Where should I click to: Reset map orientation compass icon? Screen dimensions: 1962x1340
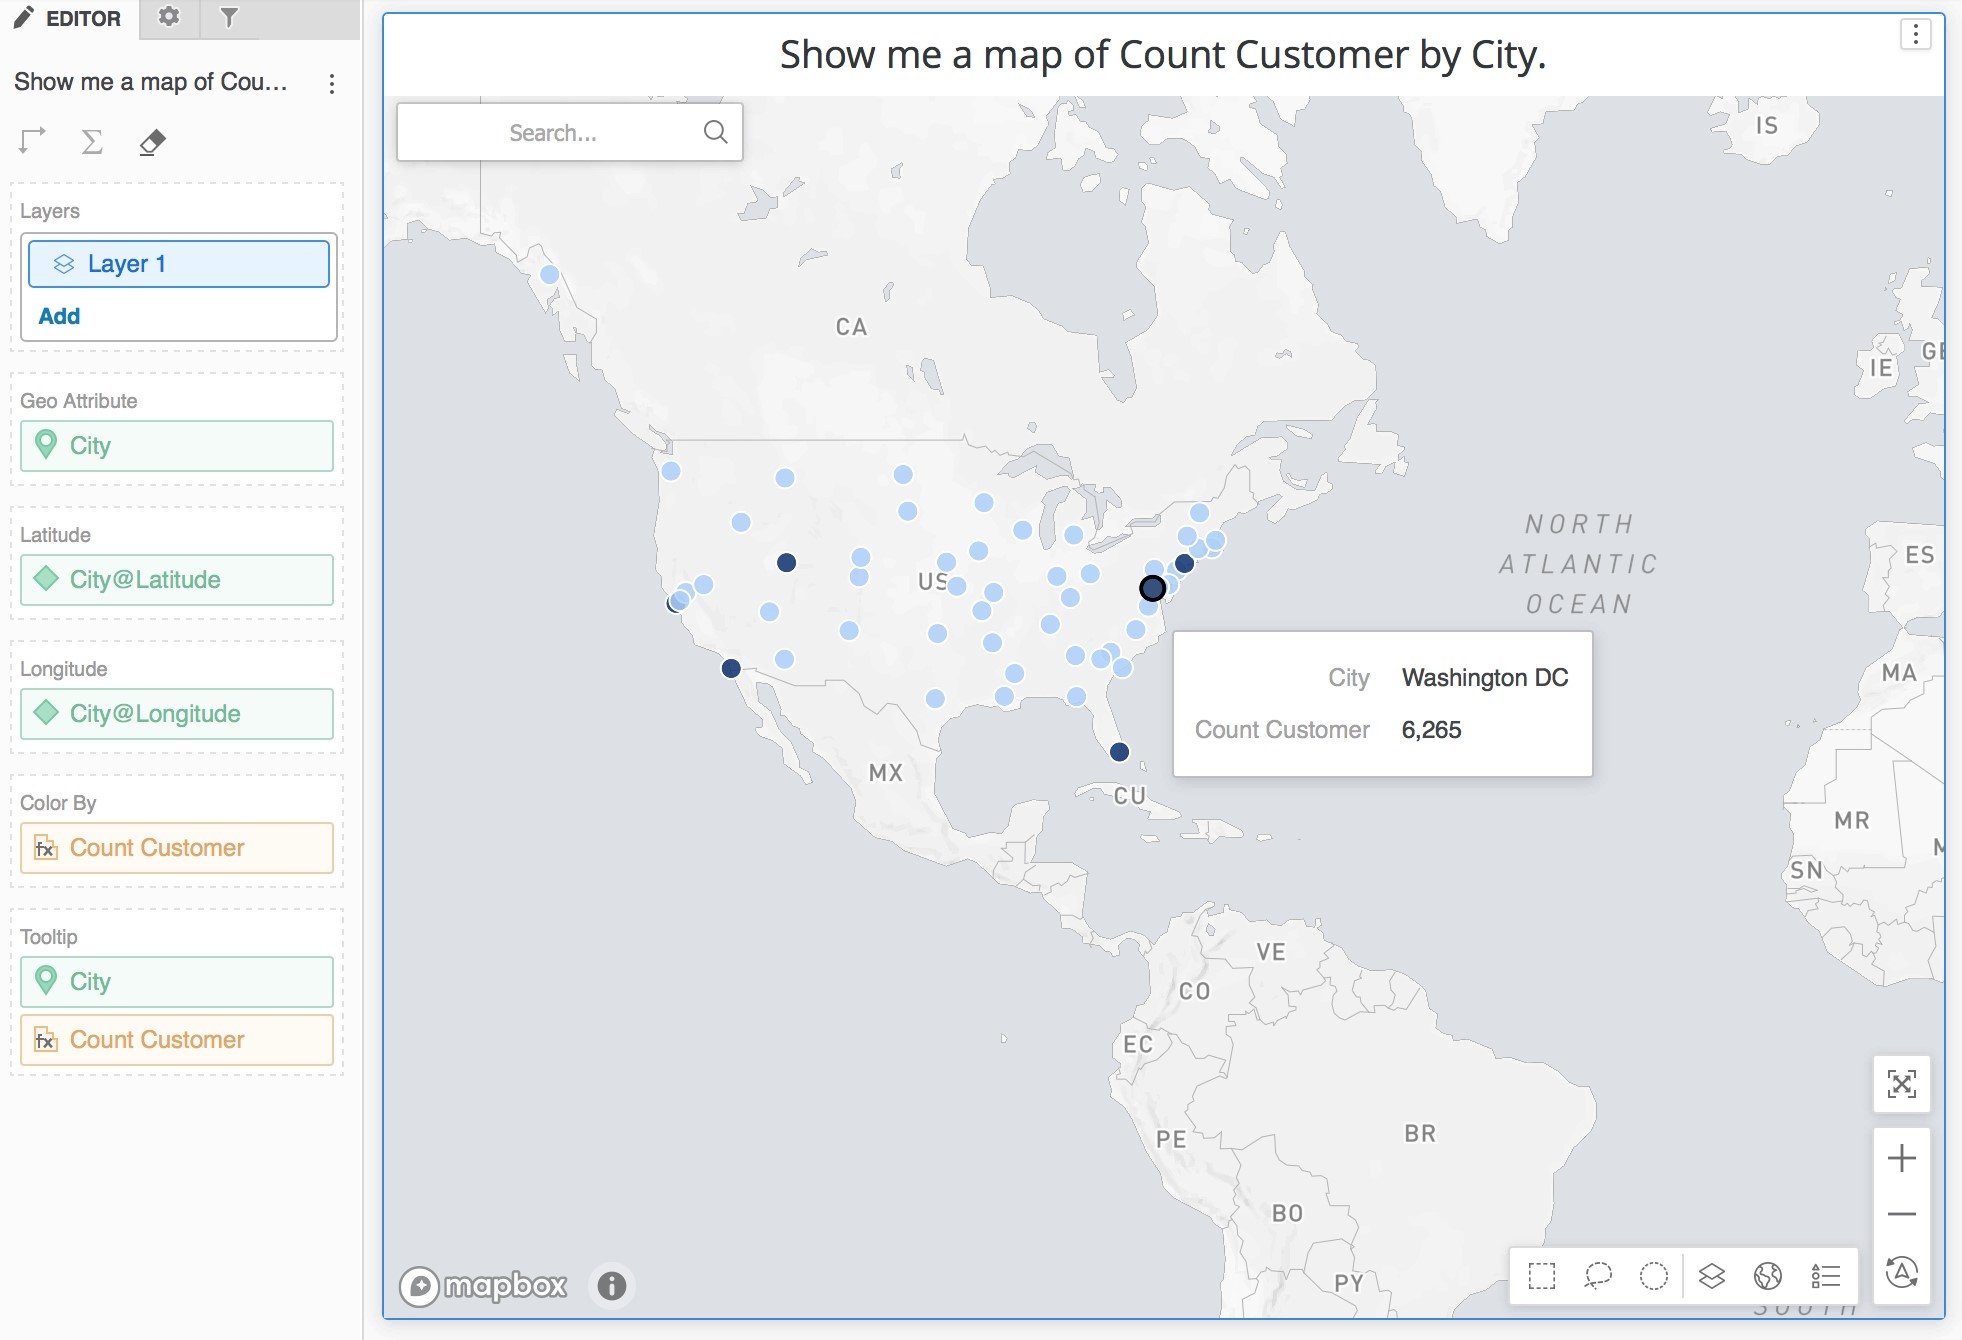click(1901, 1273)
